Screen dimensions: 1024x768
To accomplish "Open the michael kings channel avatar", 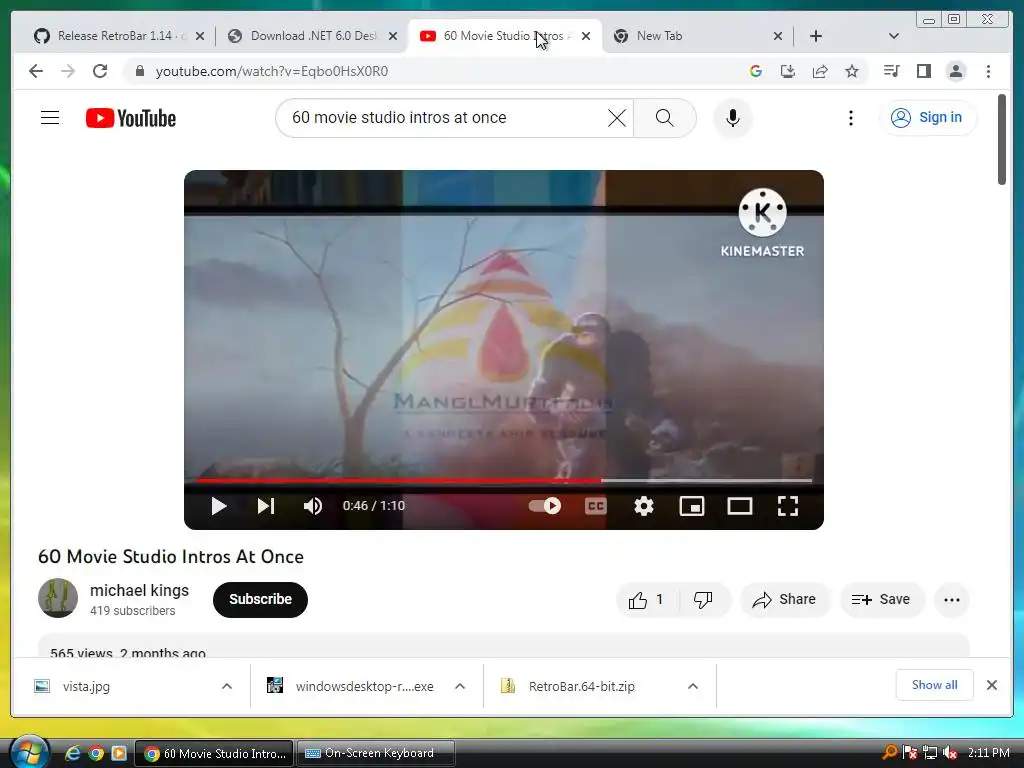I will 57,598.
